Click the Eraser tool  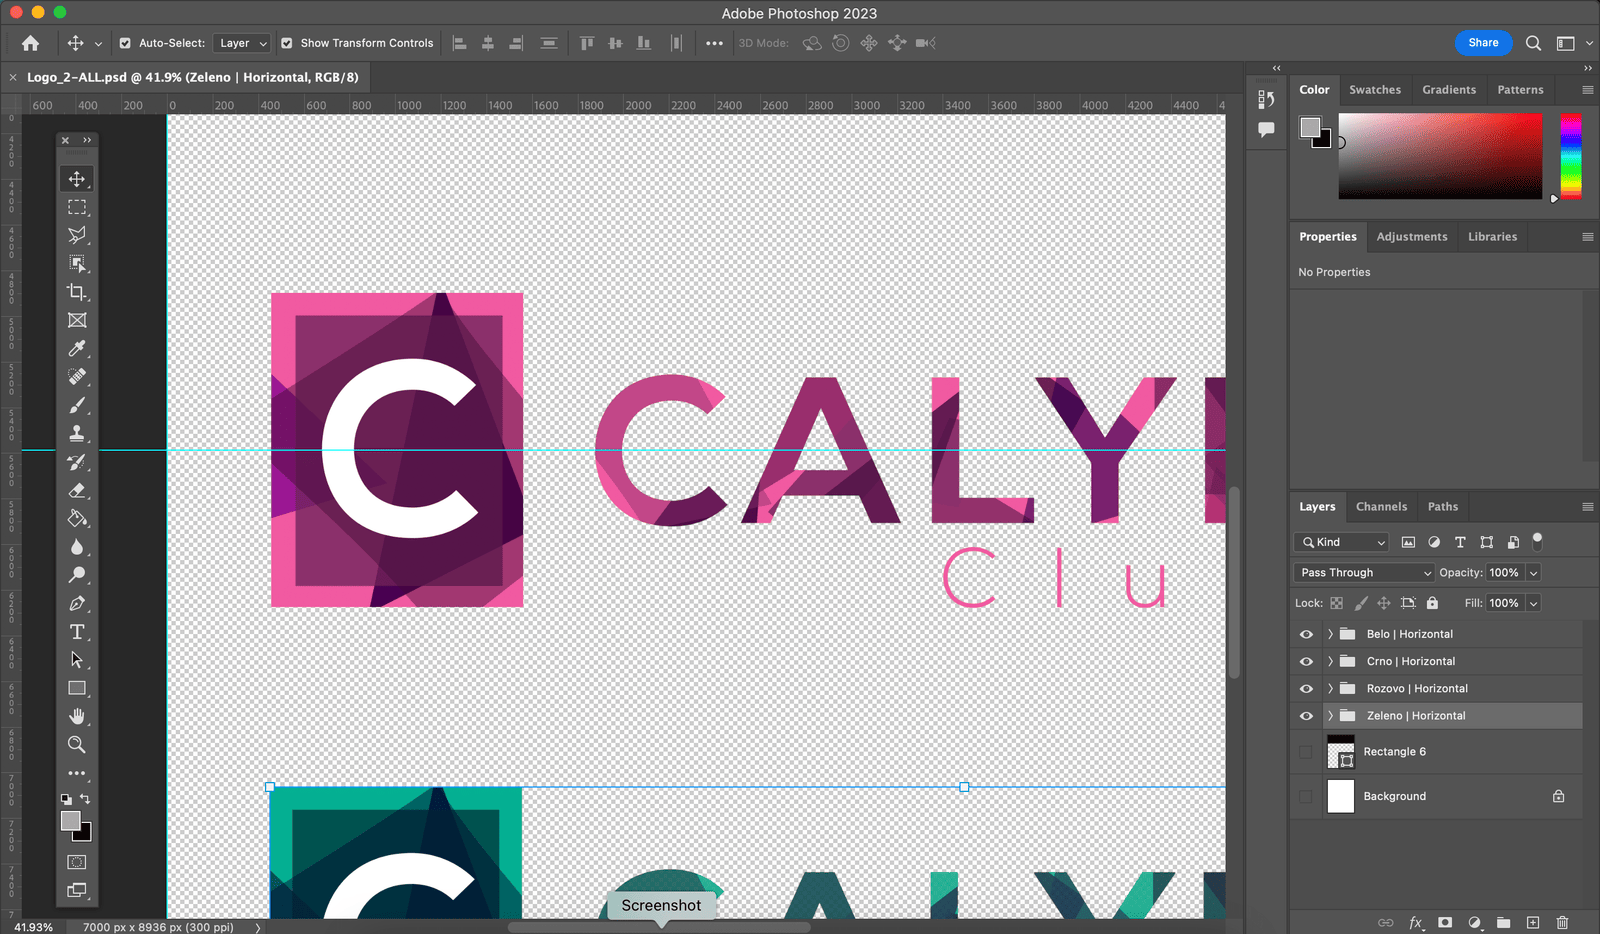[77, 491]
